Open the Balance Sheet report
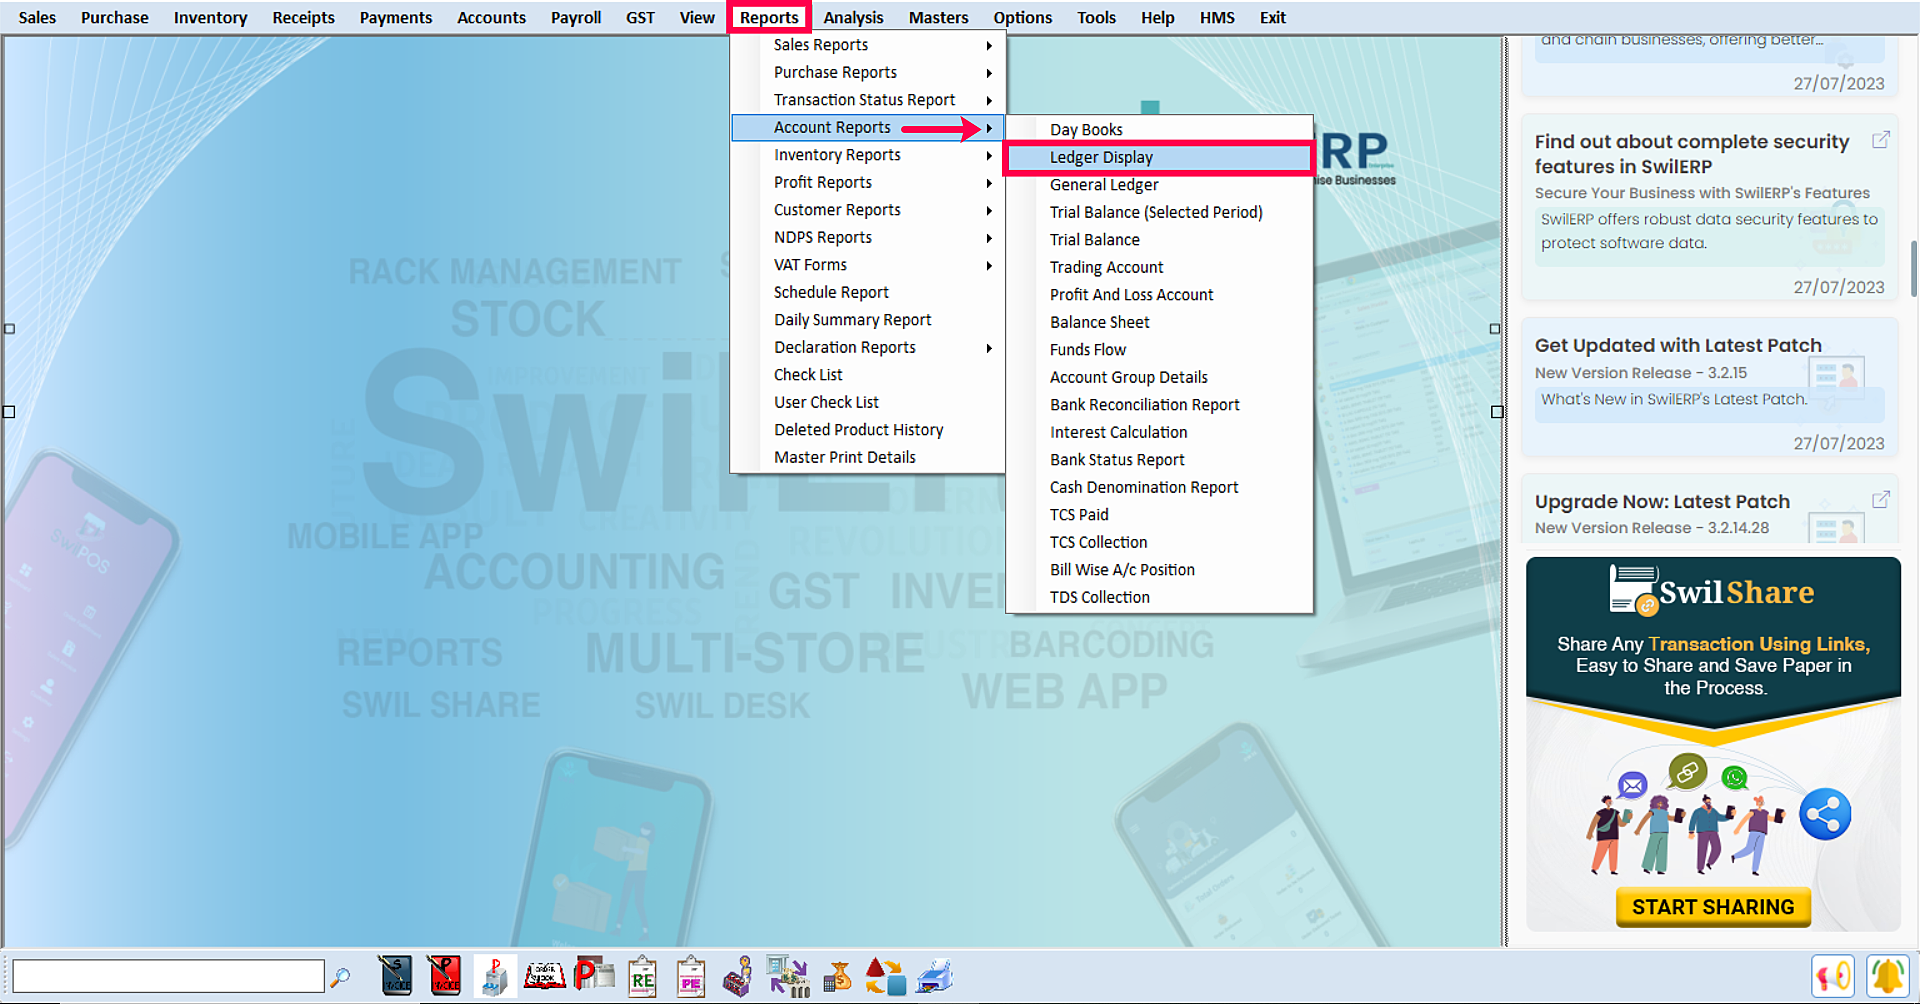 1158,322
